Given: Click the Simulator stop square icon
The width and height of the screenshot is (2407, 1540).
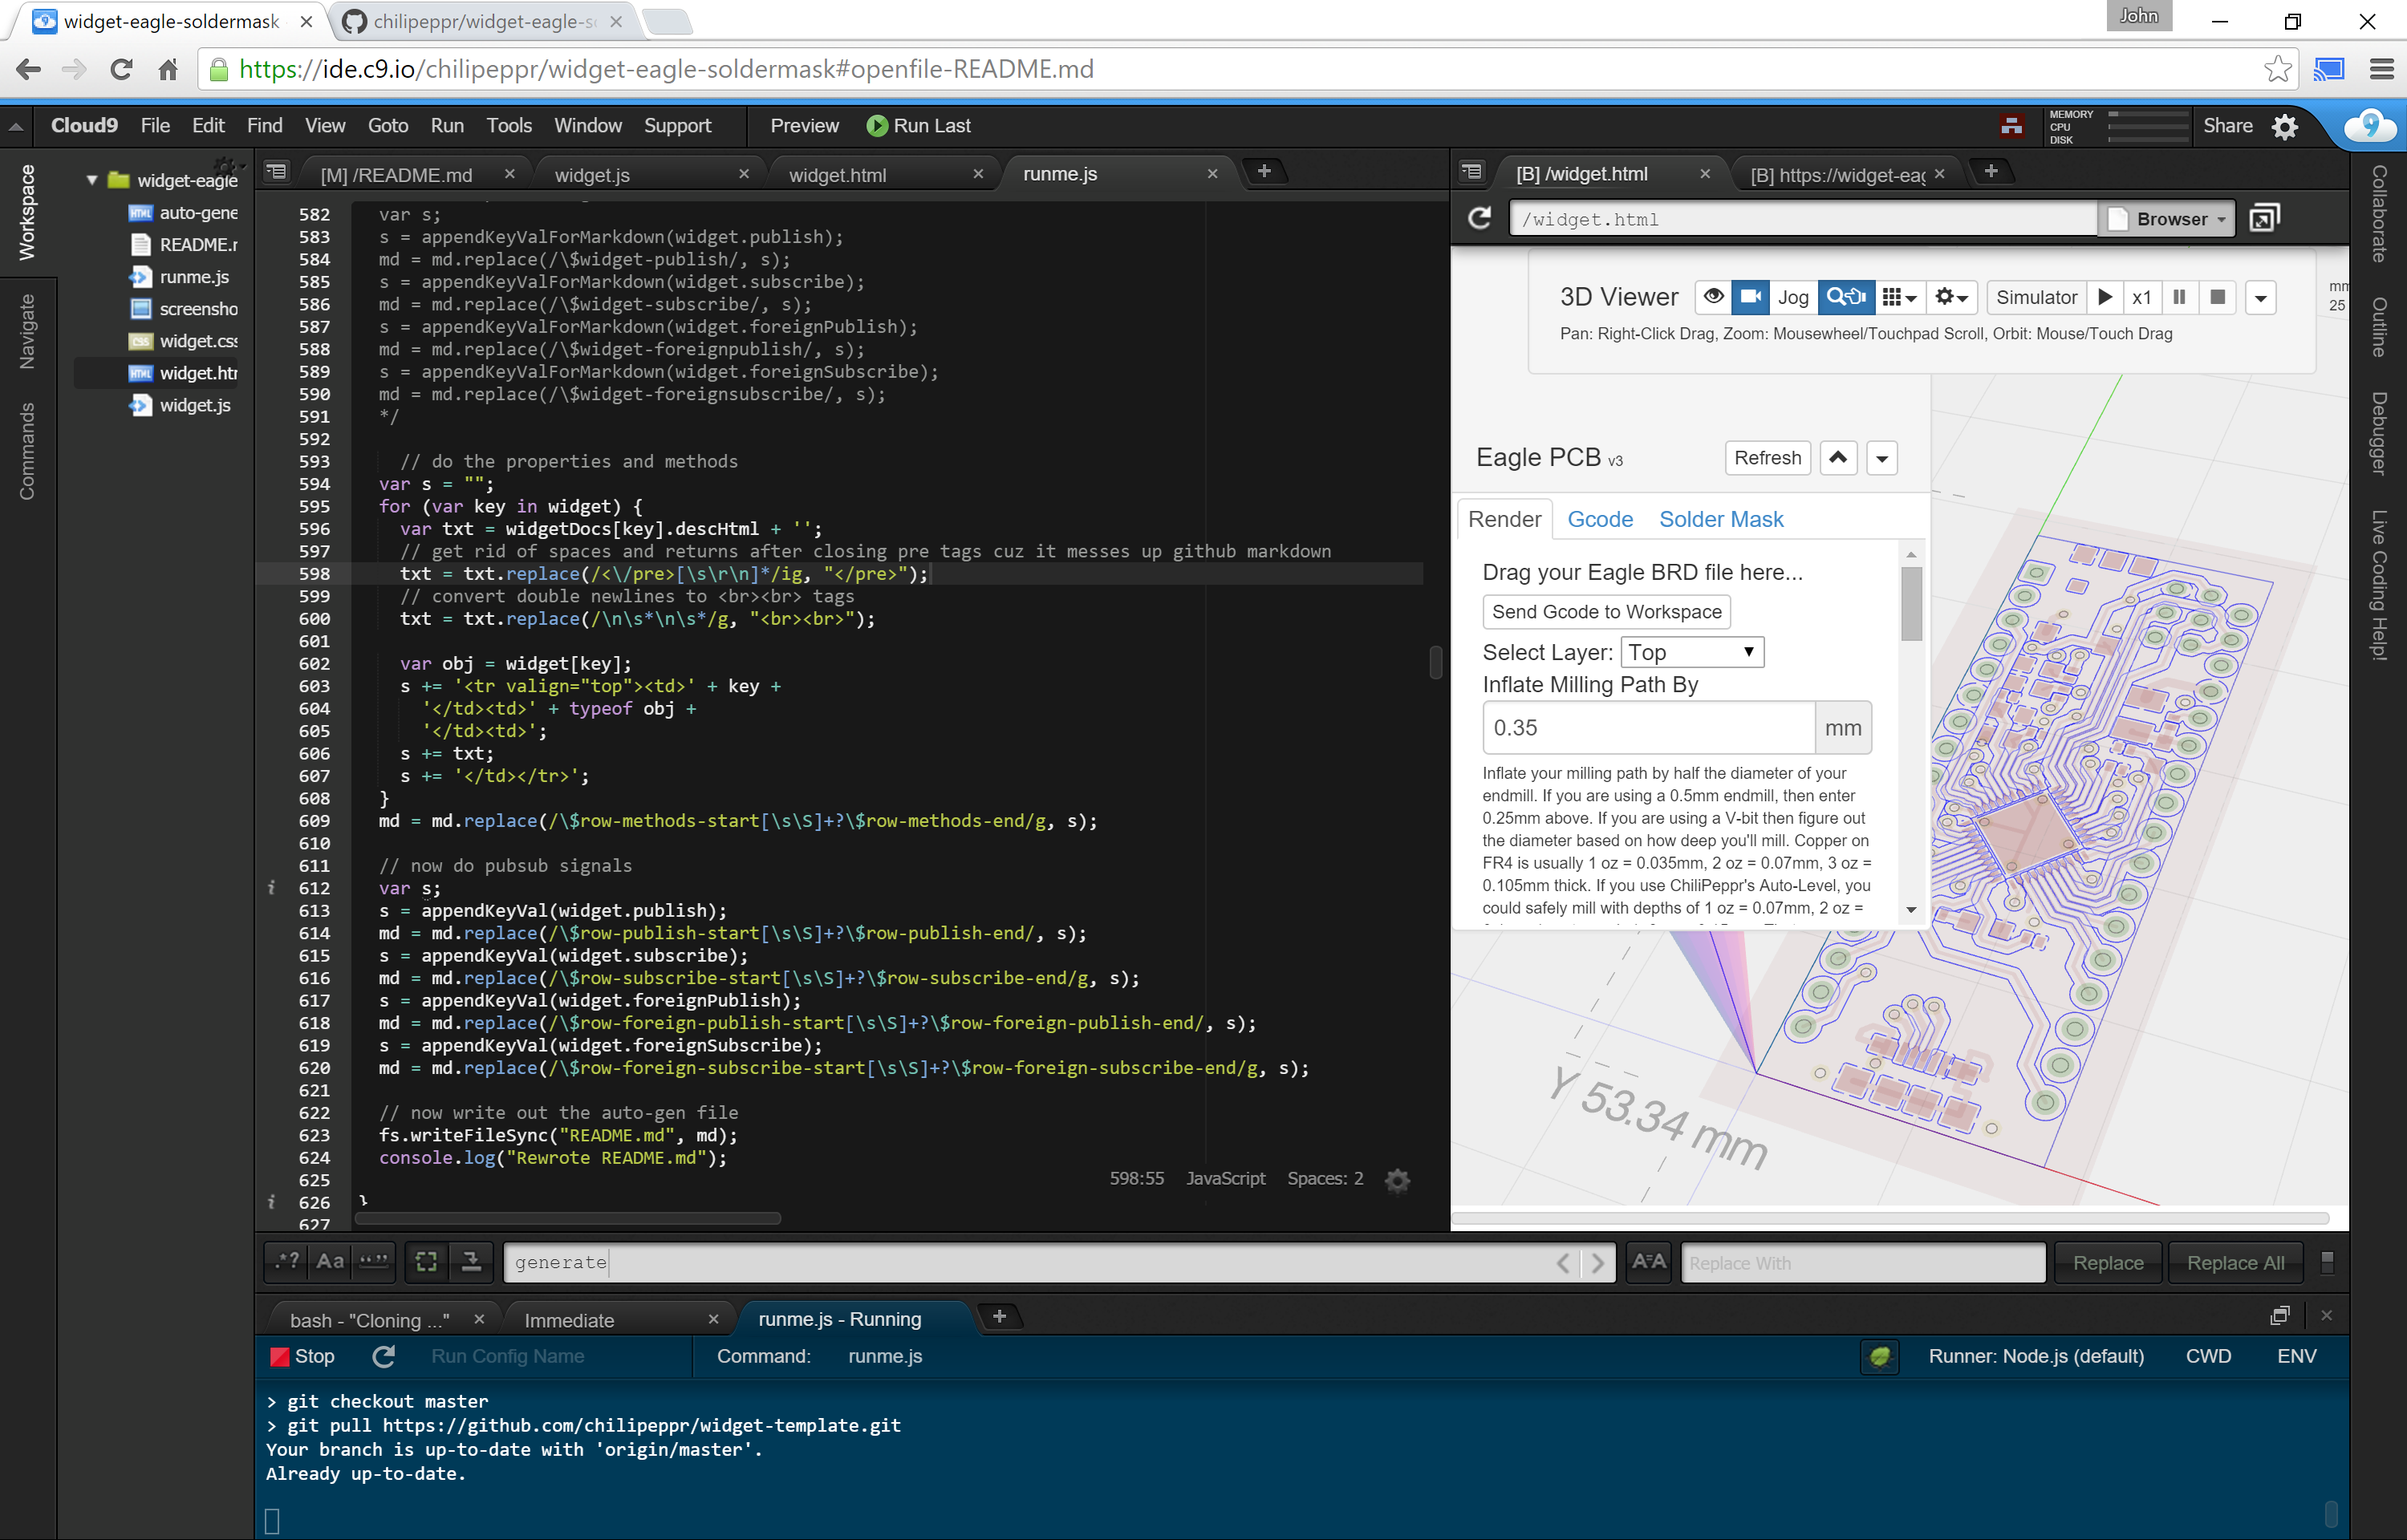Looking at the screenshot, I should click(x=2217, y=297).
